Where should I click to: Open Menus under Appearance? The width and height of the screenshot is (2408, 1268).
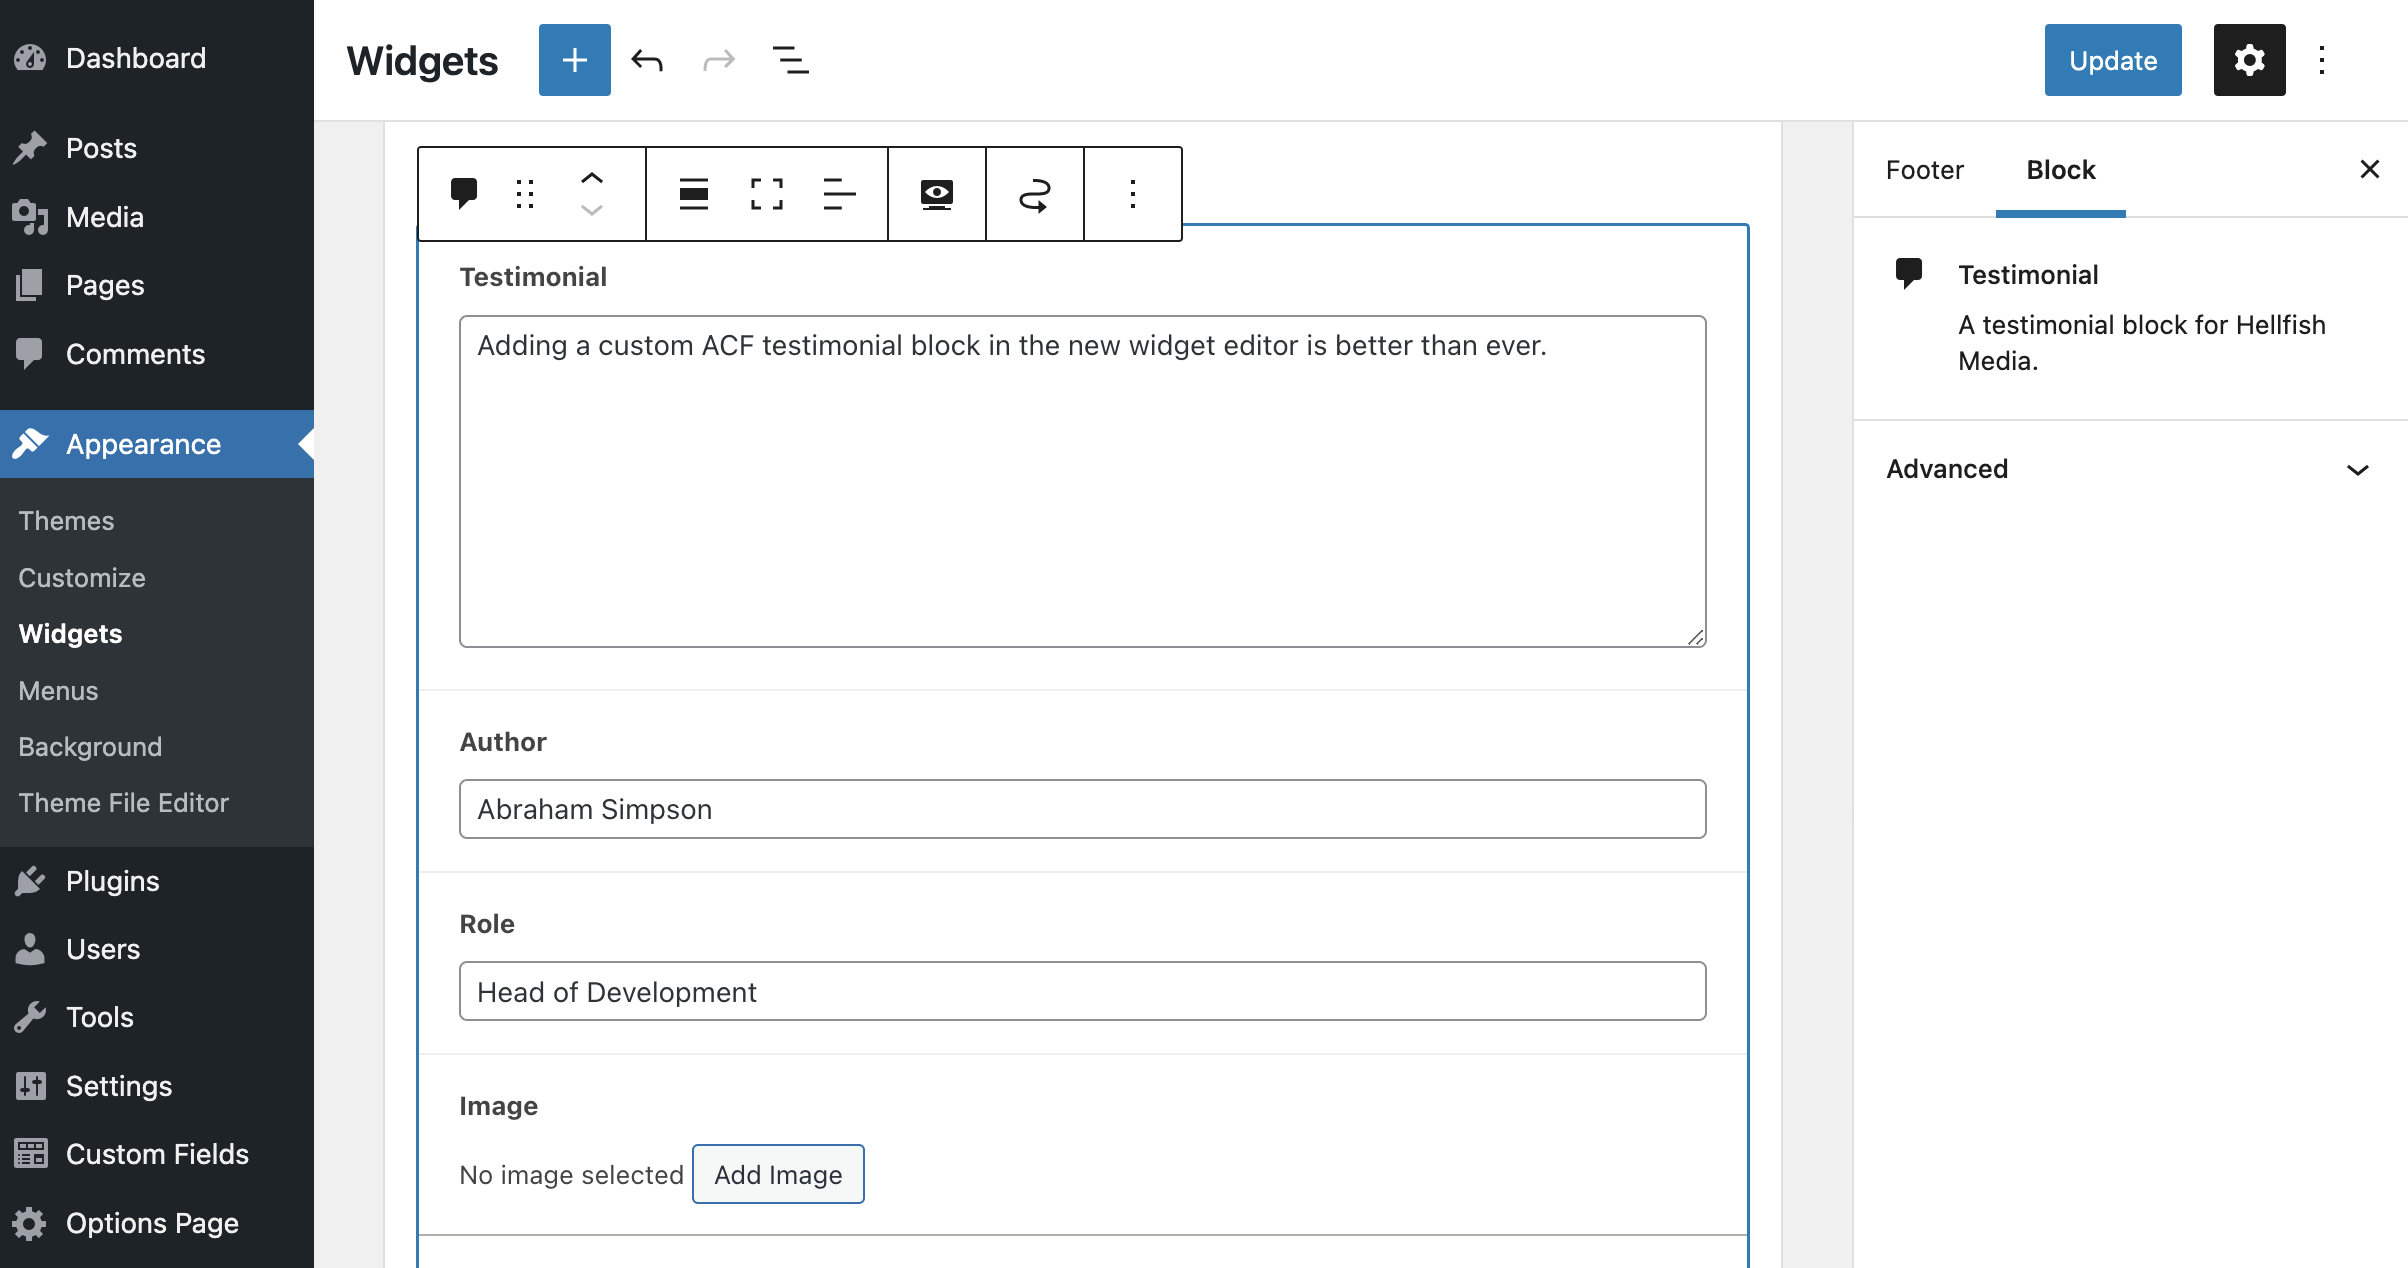click(x=58, y=691)
